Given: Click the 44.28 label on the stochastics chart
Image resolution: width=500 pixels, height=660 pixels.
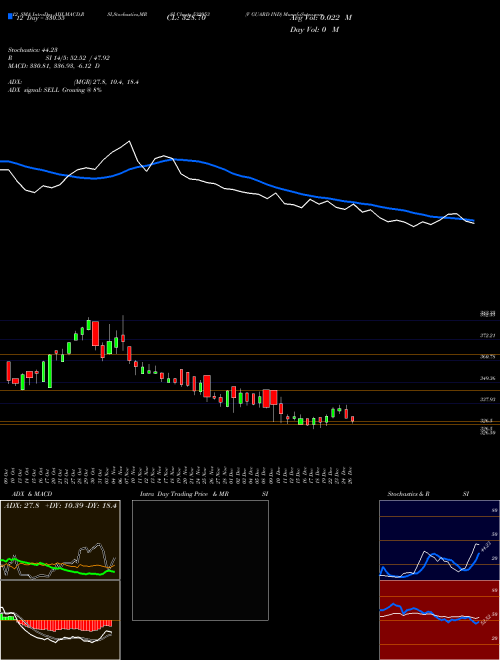Looking at the screenshot, I should tap(485, 546).
